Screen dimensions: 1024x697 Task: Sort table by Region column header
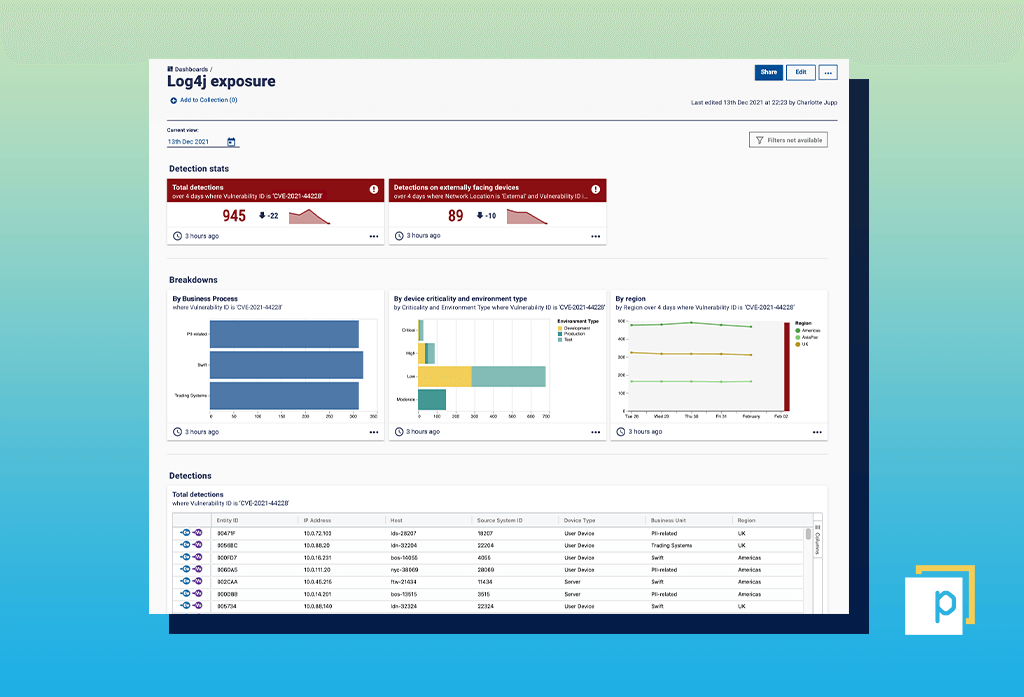(x=746, y=521)
